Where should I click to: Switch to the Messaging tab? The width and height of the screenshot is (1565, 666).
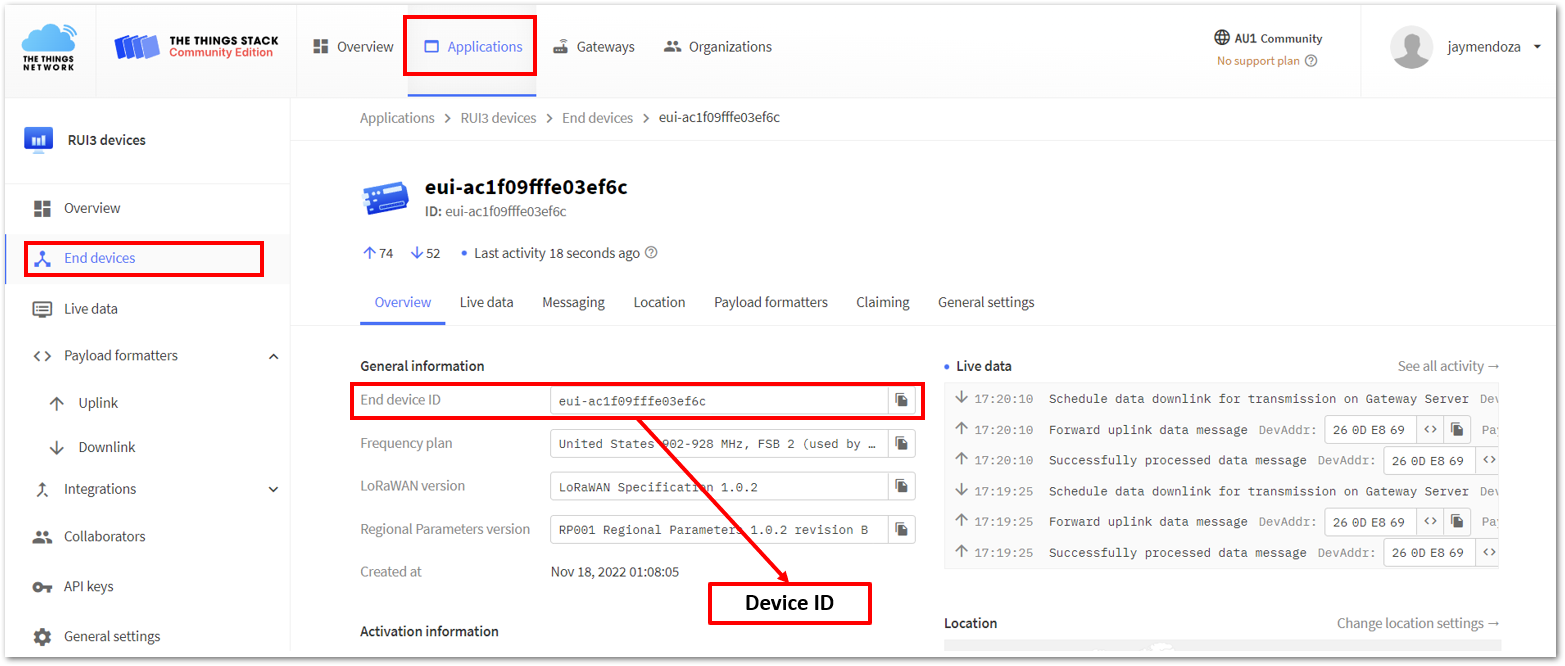click(x=573, y=302)
